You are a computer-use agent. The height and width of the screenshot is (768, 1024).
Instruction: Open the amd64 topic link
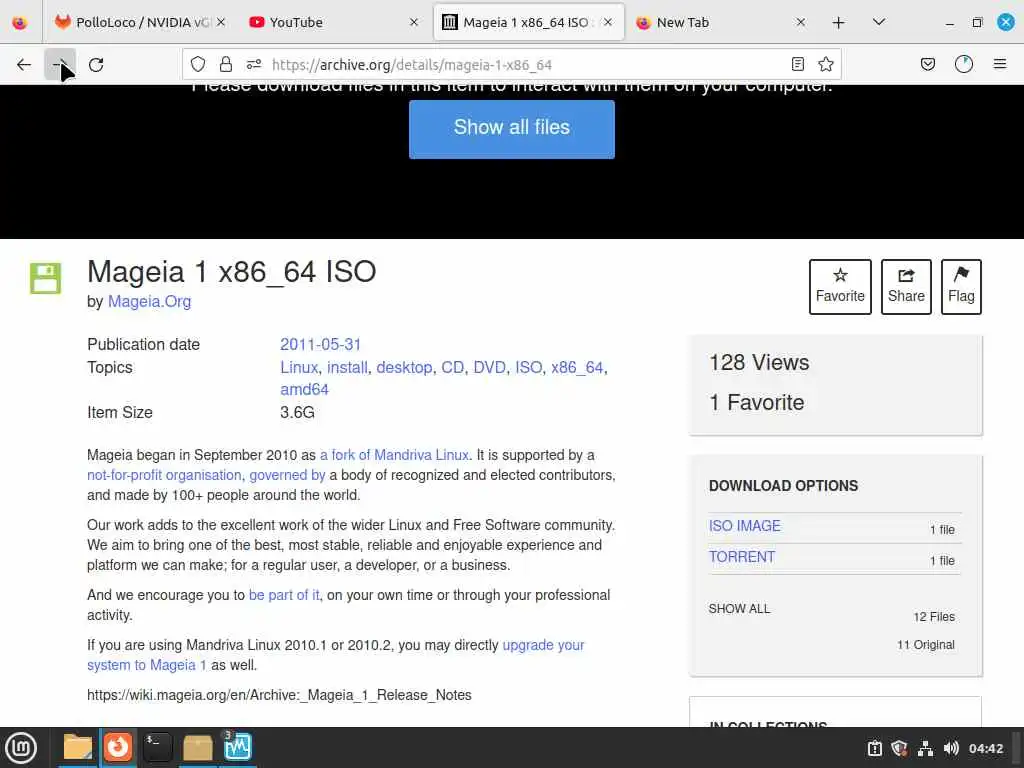pos(304,389)
